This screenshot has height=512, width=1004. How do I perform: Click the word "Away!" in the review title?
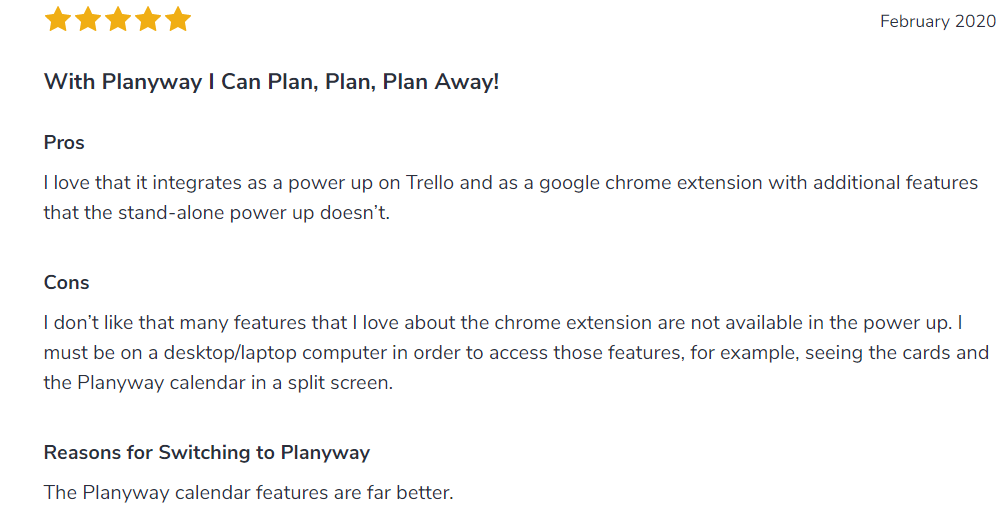466,82
